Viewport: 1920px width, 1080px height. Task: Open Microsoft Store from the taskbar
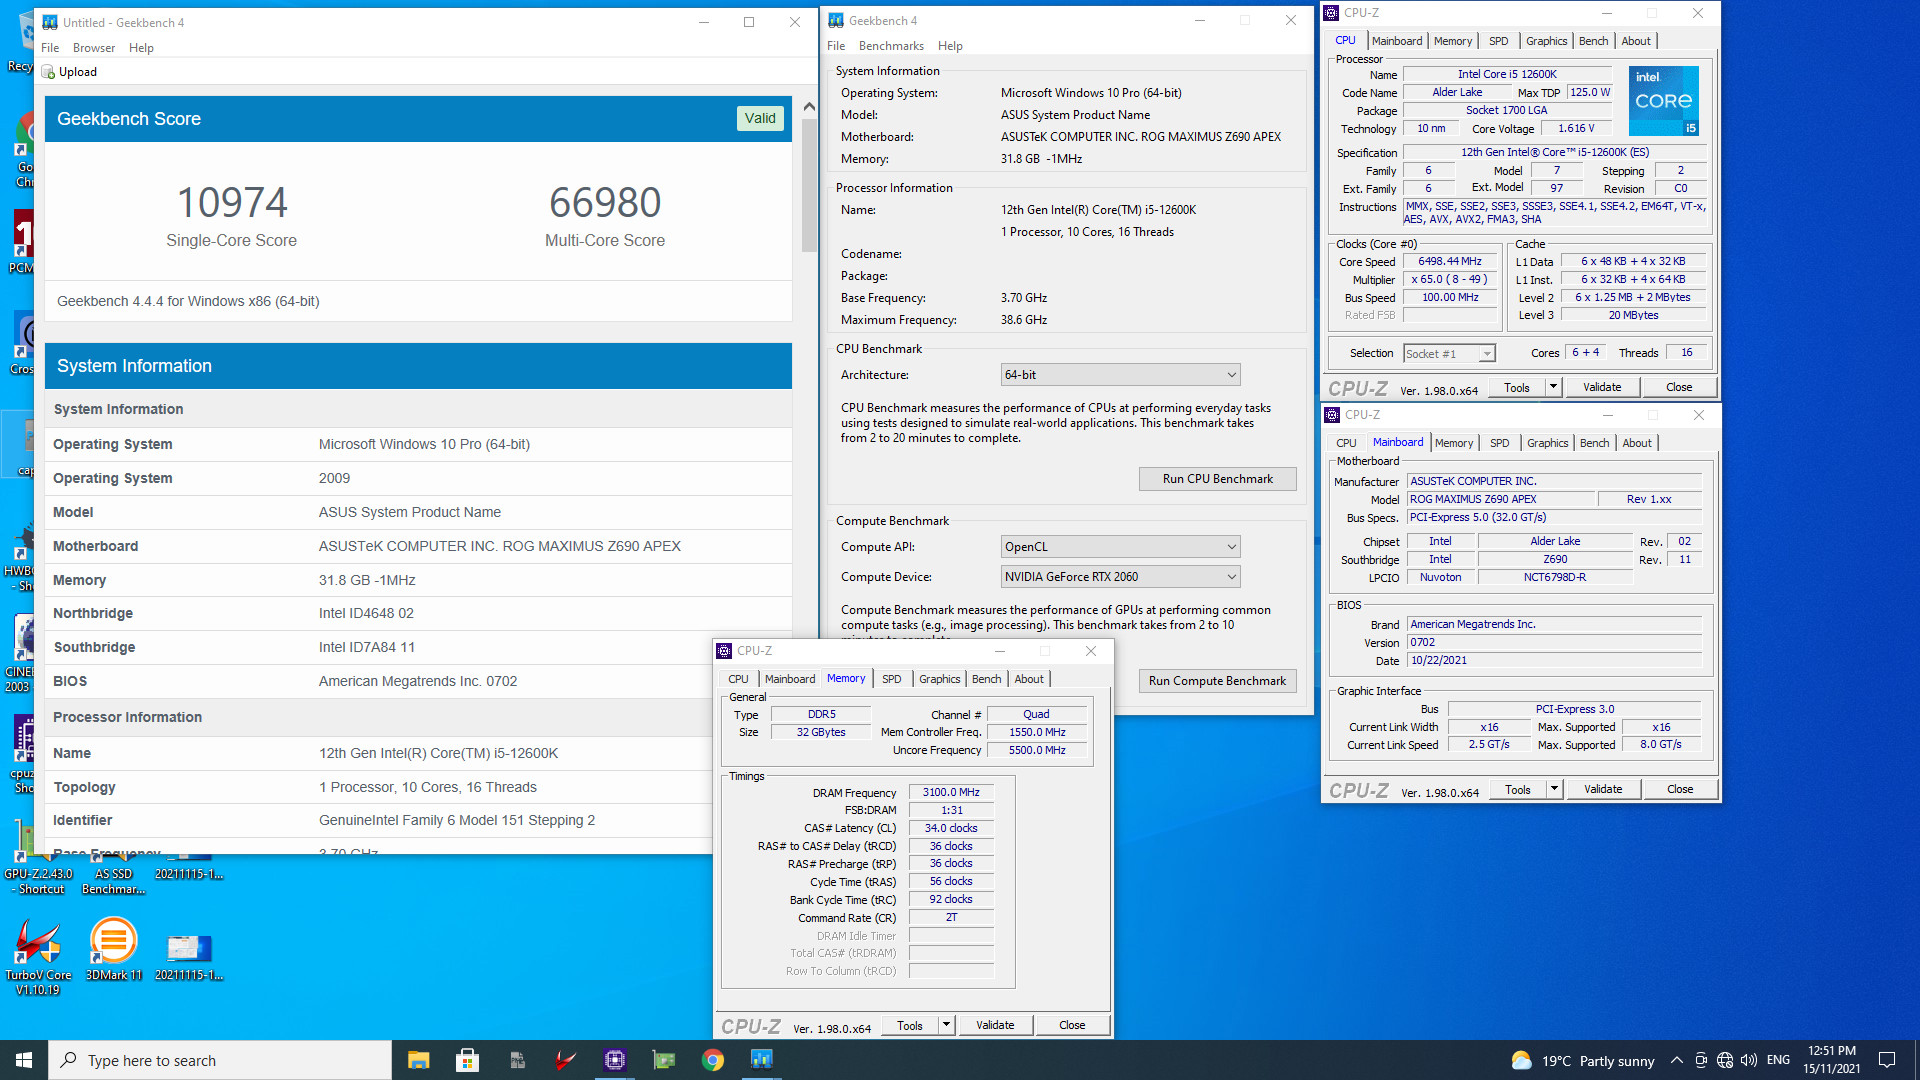[467, 1060]
